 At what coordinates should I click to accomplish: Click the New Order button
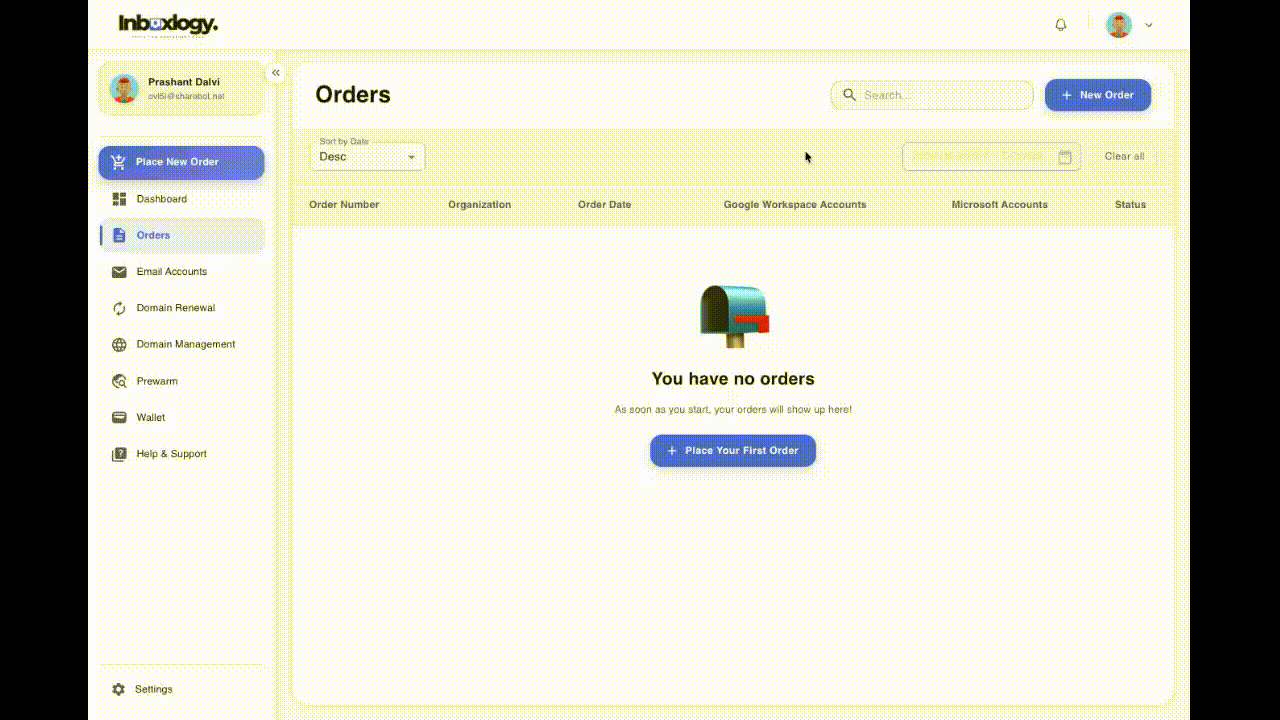point(1098,95)
